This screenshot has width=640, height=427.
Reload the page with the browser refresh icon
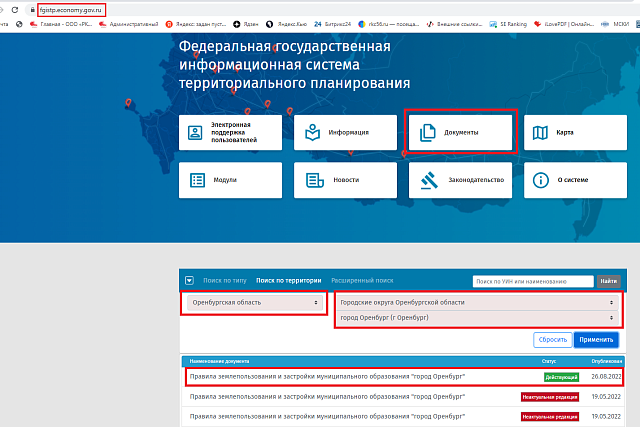click(x=15, y=10)
